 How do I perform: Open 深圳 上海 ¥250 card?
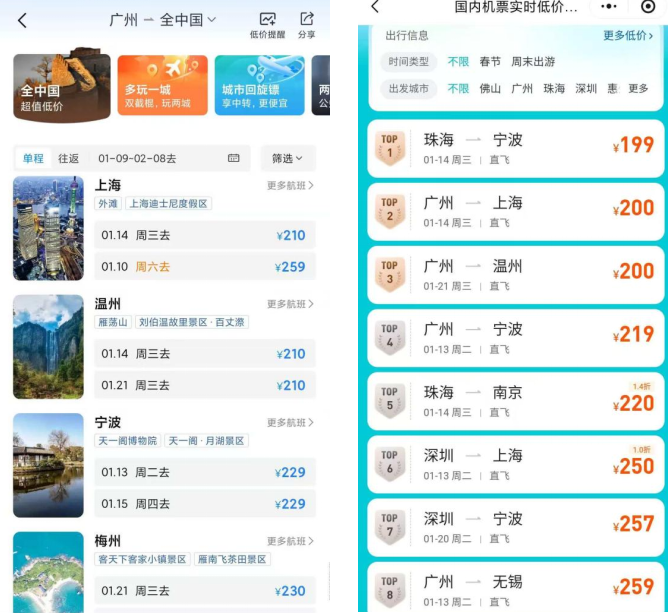[x=515, y=464]
